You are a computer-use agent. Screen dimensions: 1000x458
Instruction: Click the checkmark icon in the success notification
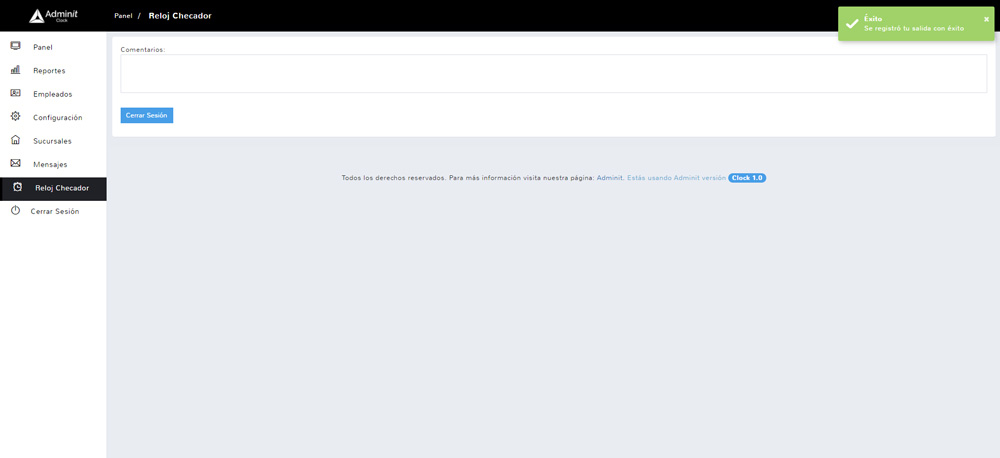[852, 24]
